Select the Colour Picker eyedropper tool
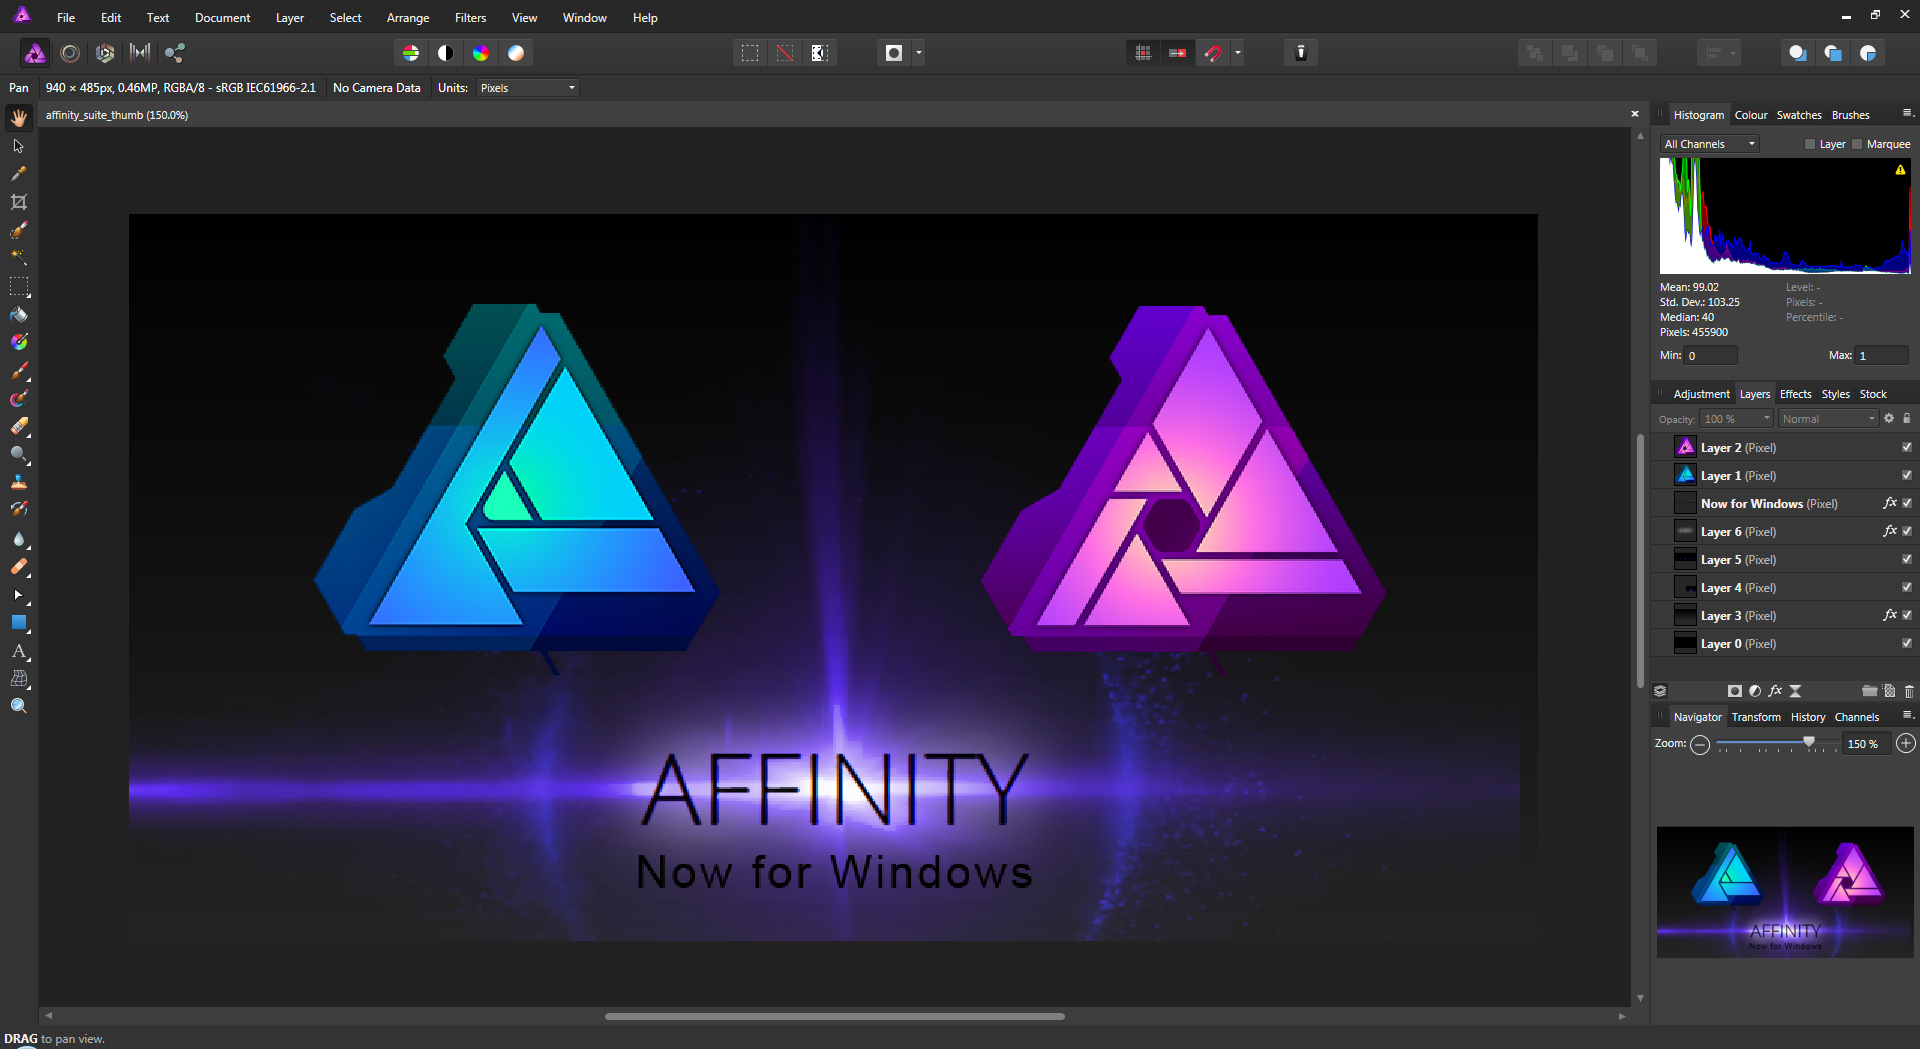This screenshot has height=1049, width=1920. click(x=18, y=174)
